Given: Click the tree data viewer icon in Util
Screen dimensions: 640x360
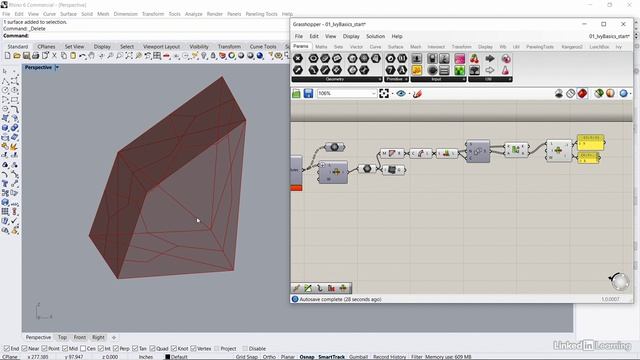Looking at the screenshot, I should [474, 70].
